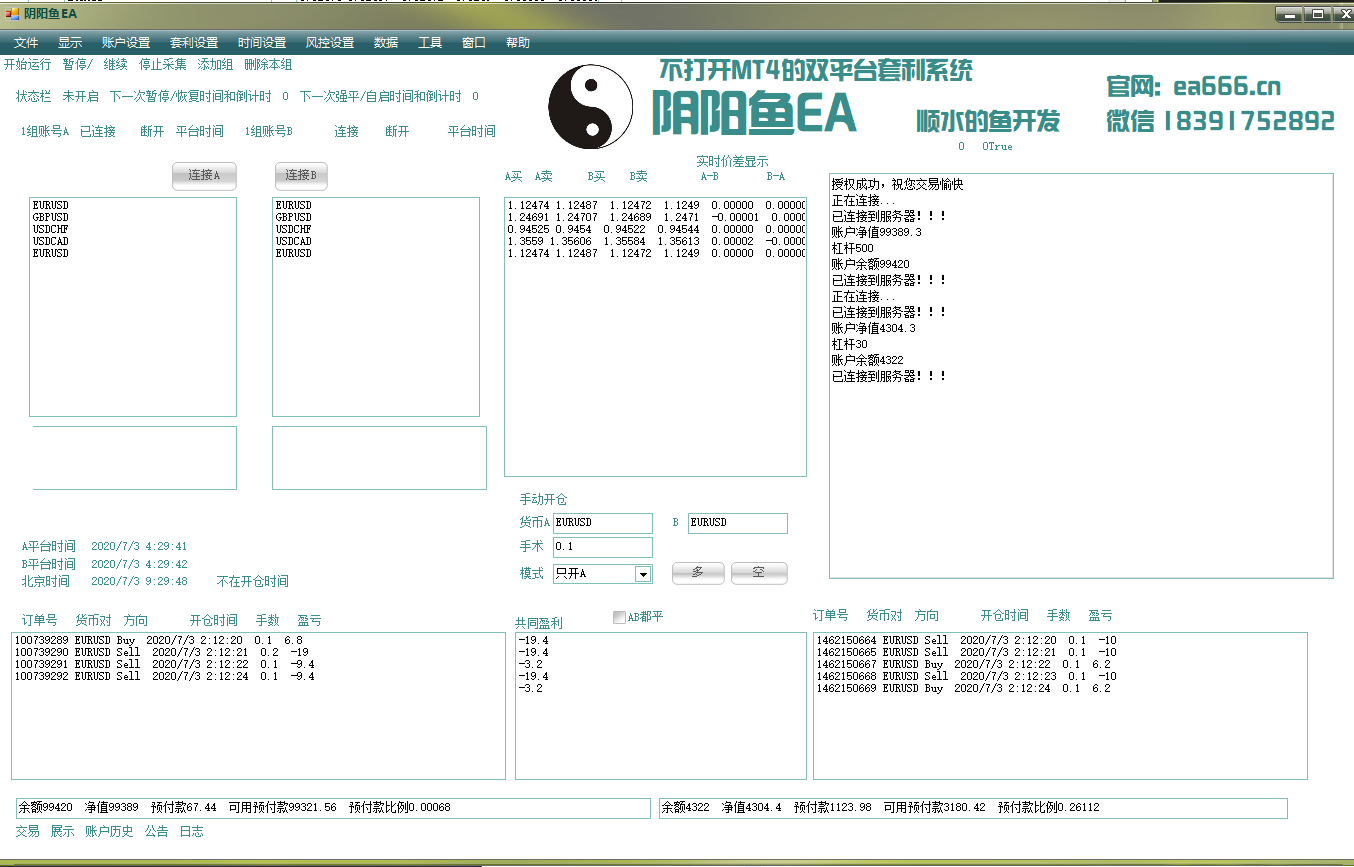Switch to the 交易 bottom tab
Image resolution: width=1354 pixels, height=867 pixels.
pos(28,831)
